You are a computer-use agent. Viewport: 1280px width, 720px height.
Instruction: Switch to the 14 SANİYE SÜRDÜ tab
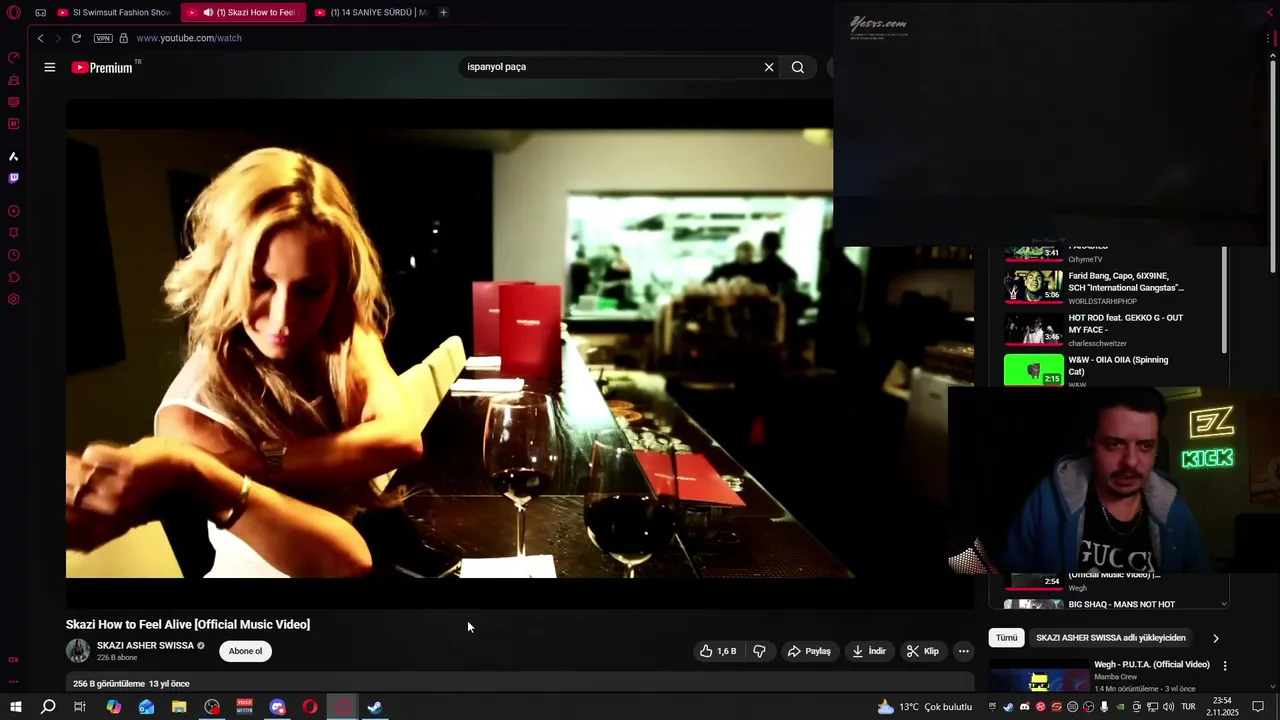371,13
